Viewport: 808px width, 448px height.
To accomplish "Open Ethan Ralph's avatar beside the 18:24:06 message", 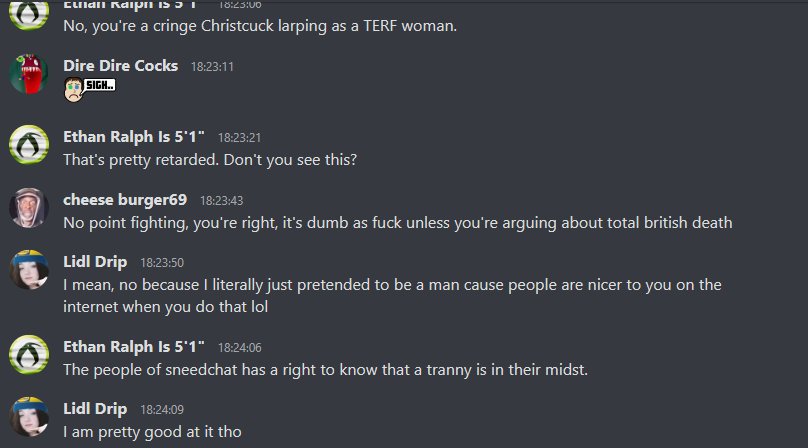I will pos(29,355).
